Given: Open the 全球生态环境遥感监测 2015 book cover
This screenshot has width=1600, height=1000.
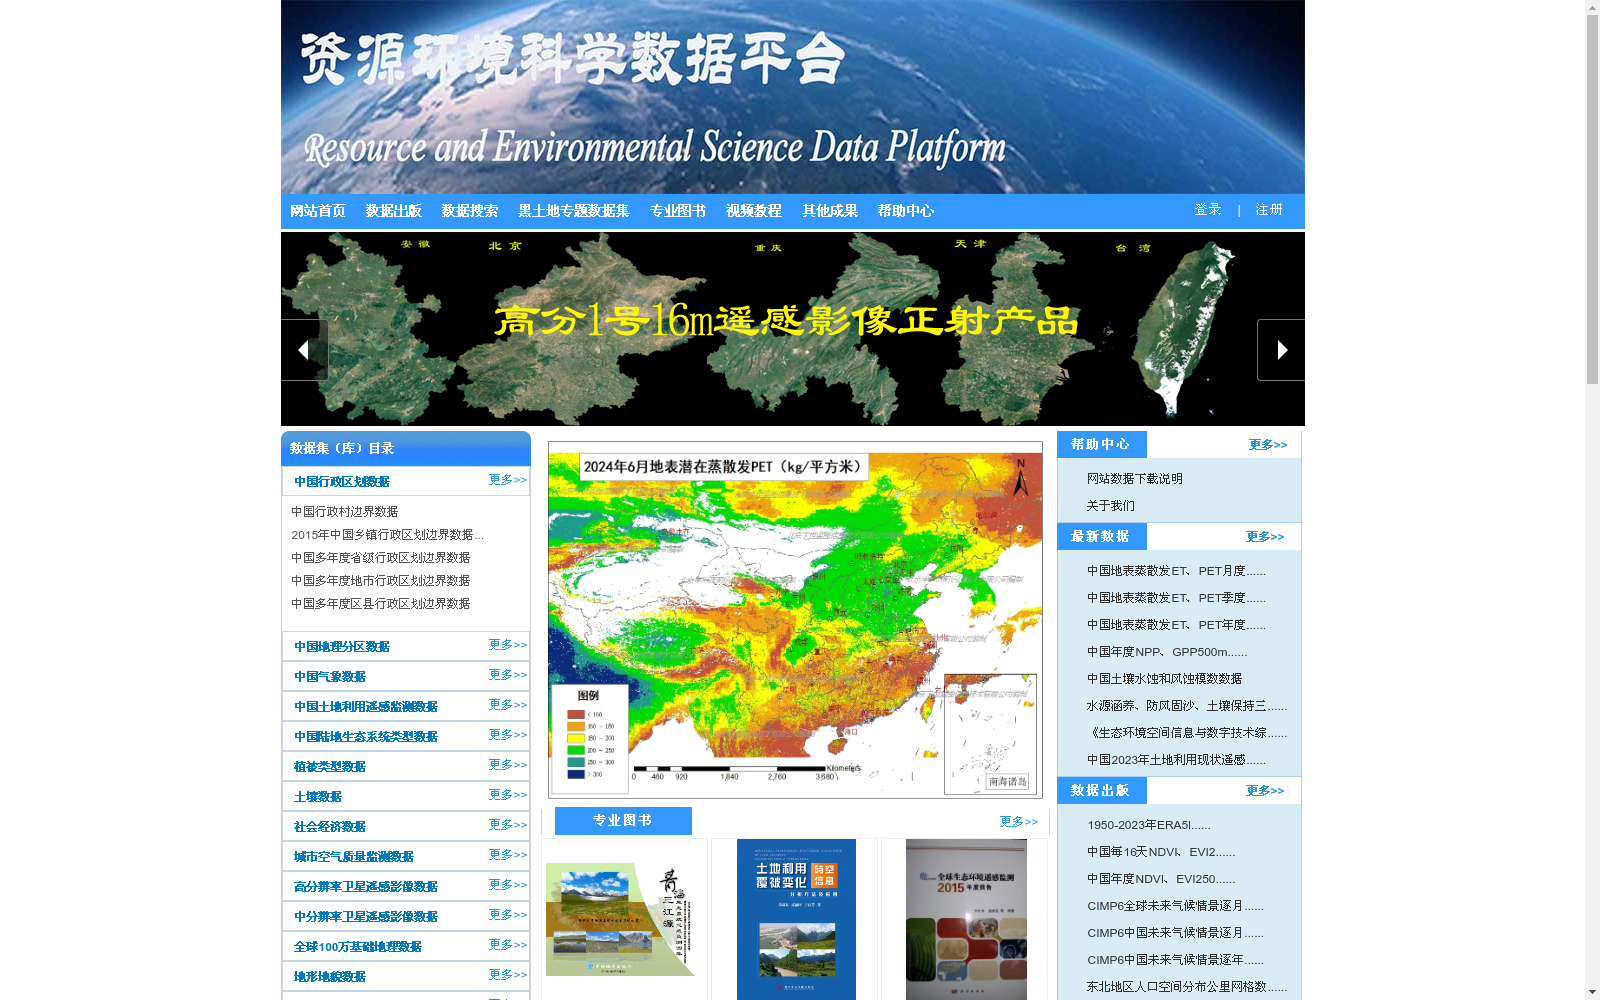Looking at the screenshot, I should click(966, 920).
